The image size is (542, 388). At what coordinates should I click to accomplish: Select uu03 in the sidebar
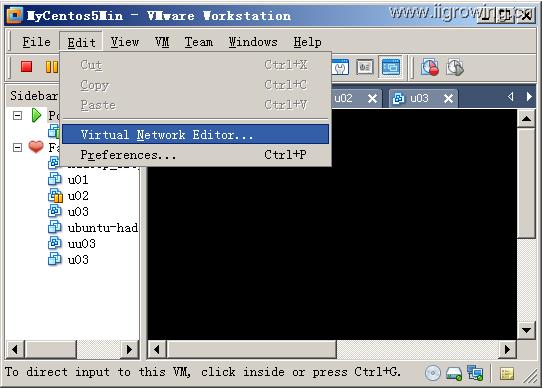tap(82, 243)
